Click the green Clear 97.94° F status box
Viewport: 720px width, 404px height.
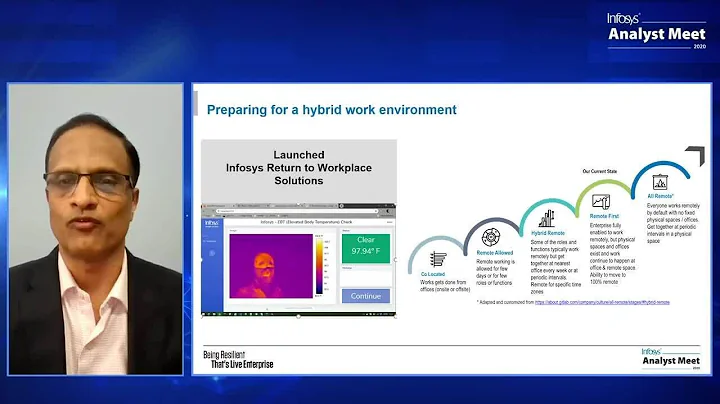click(366, 248)
